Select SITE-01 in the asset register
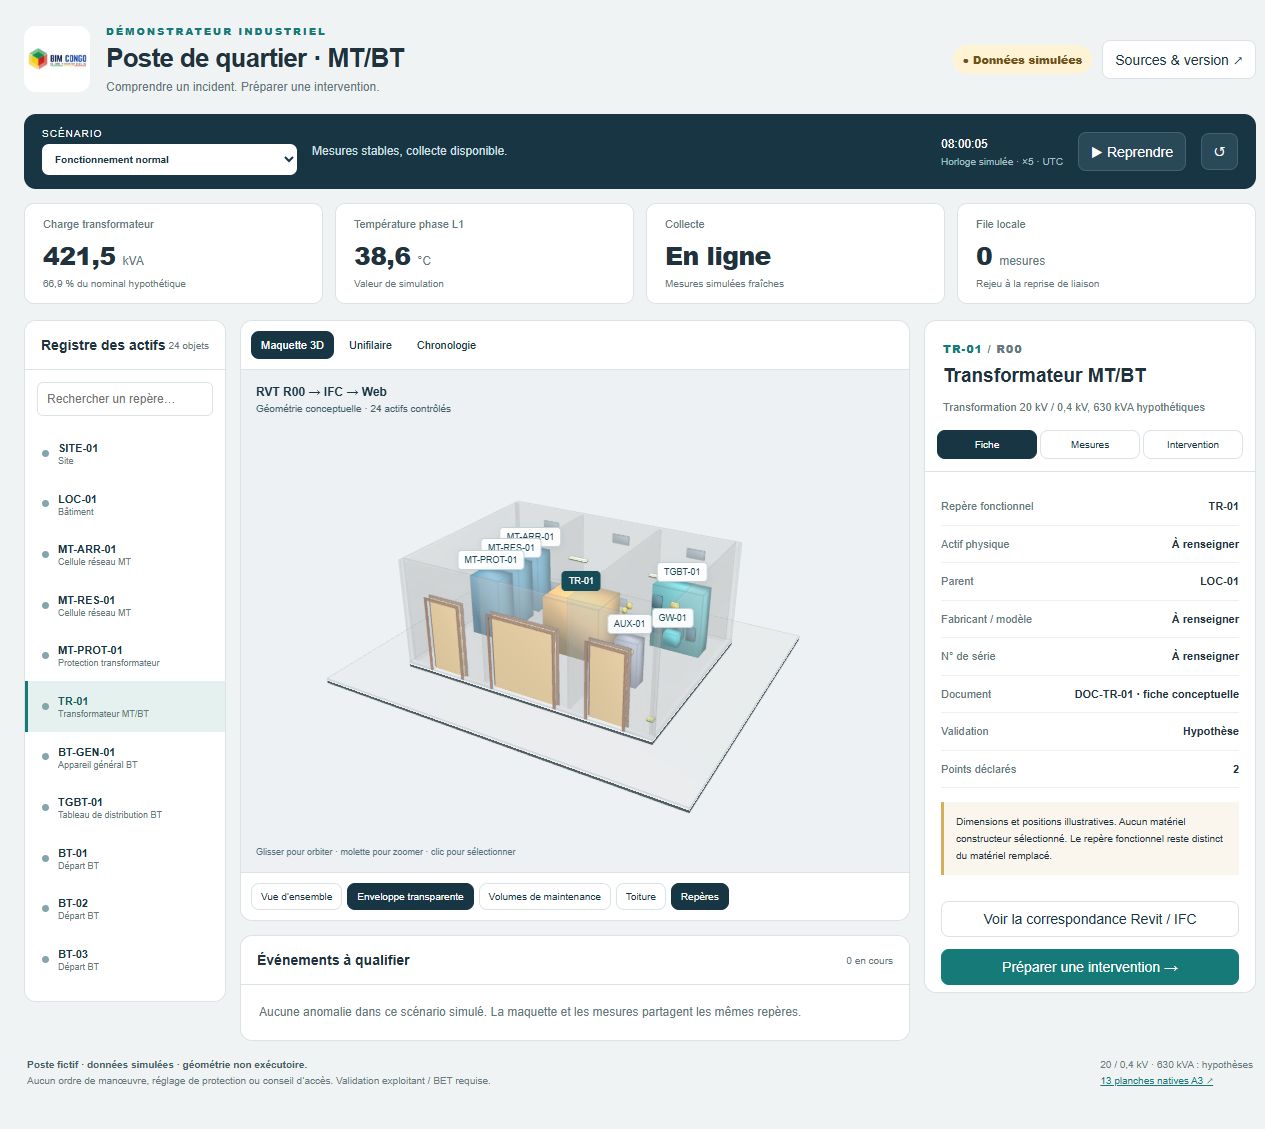The image size is (1265, 1129). click(x=125, y=454)
